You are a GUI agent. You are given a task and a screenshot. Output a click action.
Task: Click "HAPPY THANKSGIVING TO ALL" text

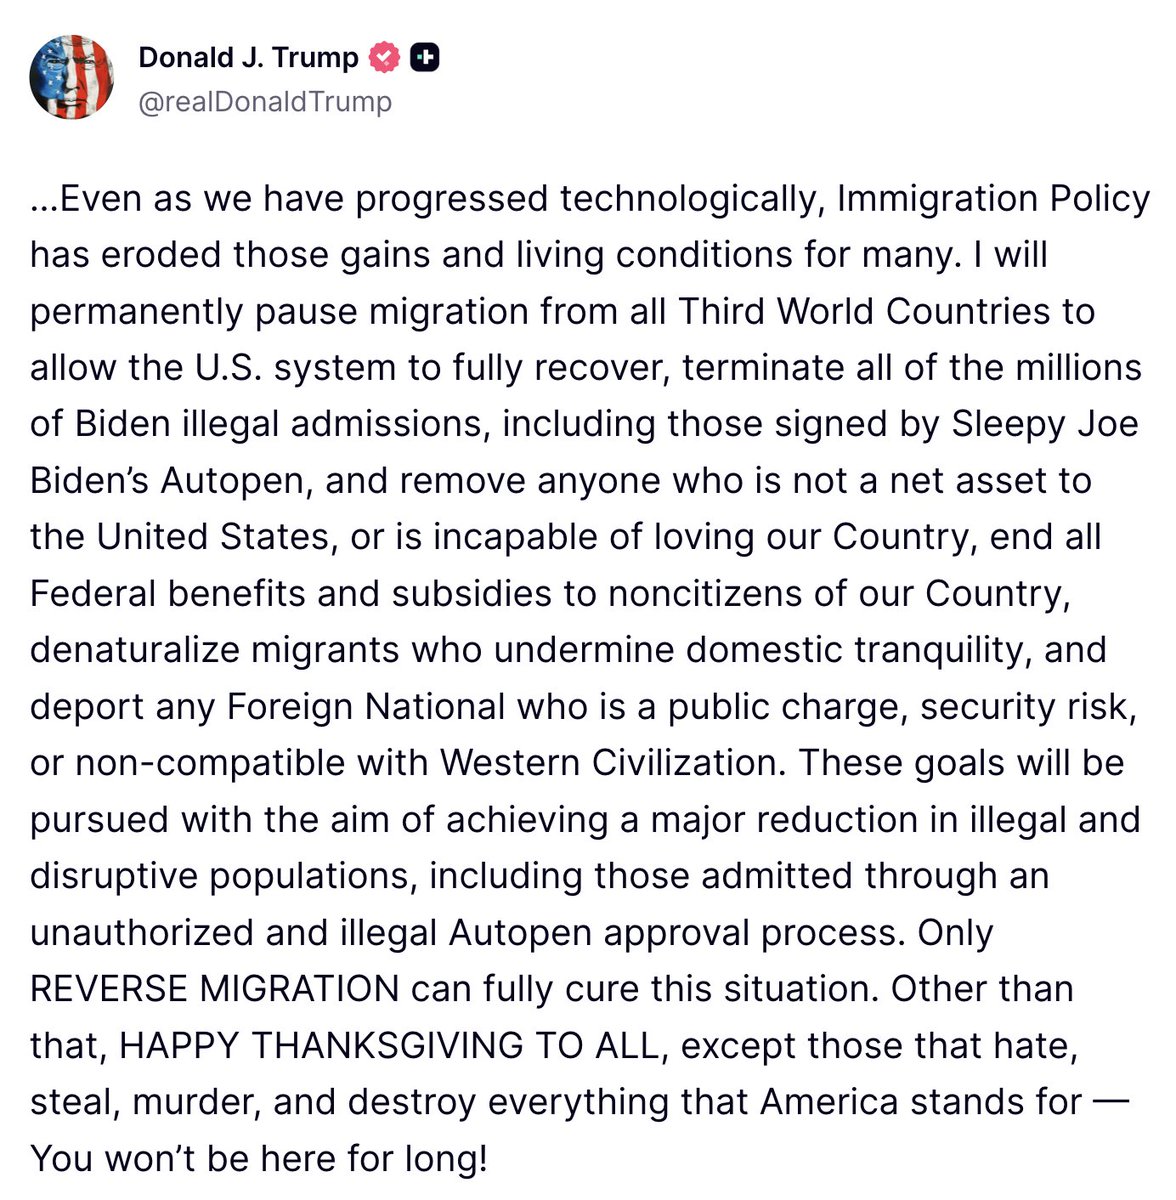click(390, 1045)
